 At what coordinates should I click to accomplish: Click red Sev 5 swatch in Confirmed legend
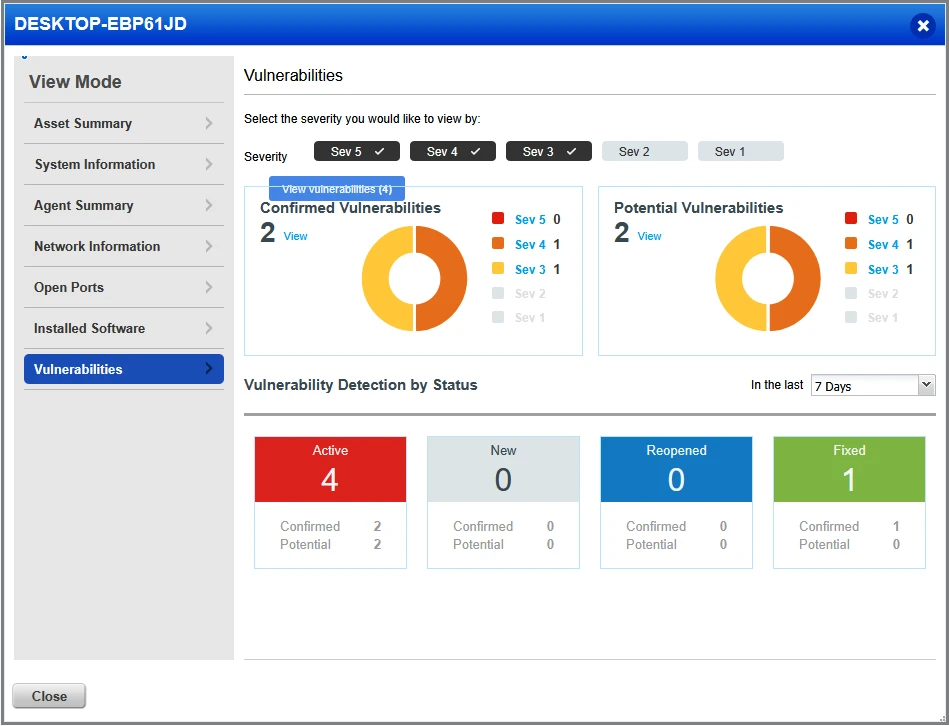[x=498, y=218]
